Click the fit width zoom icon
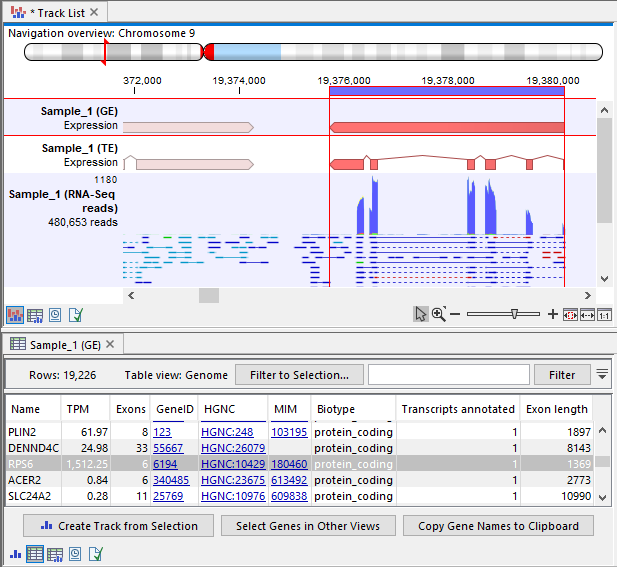 pyautogui.click(x=587, y=314)
